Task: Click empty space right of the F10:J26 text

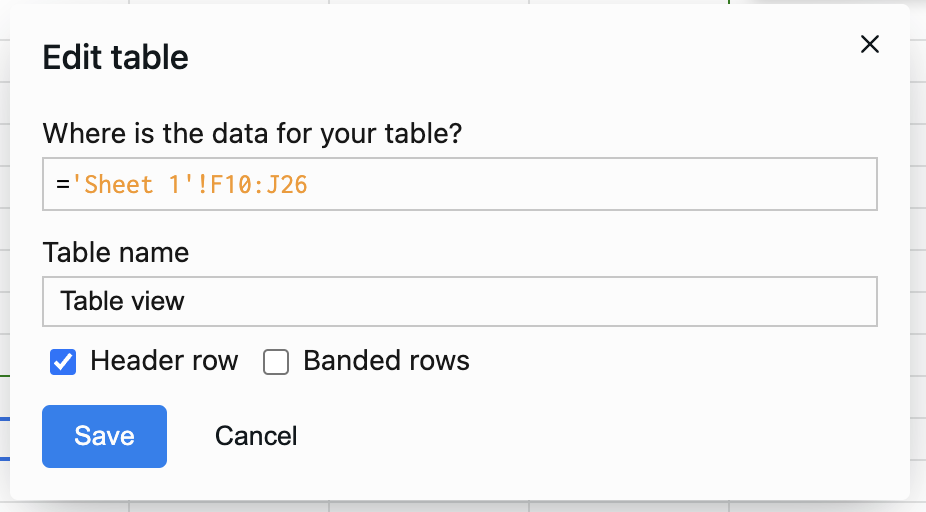Action: 591,184
